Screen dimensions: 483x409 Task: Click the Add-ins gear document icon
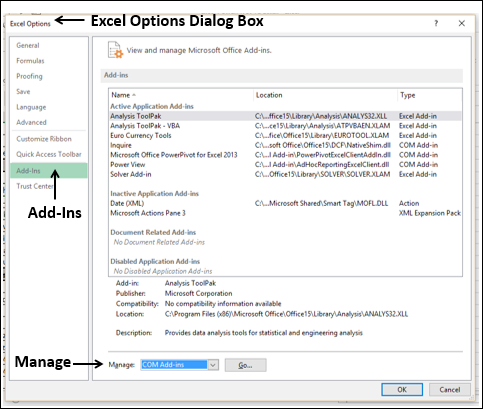click(116, 50)
